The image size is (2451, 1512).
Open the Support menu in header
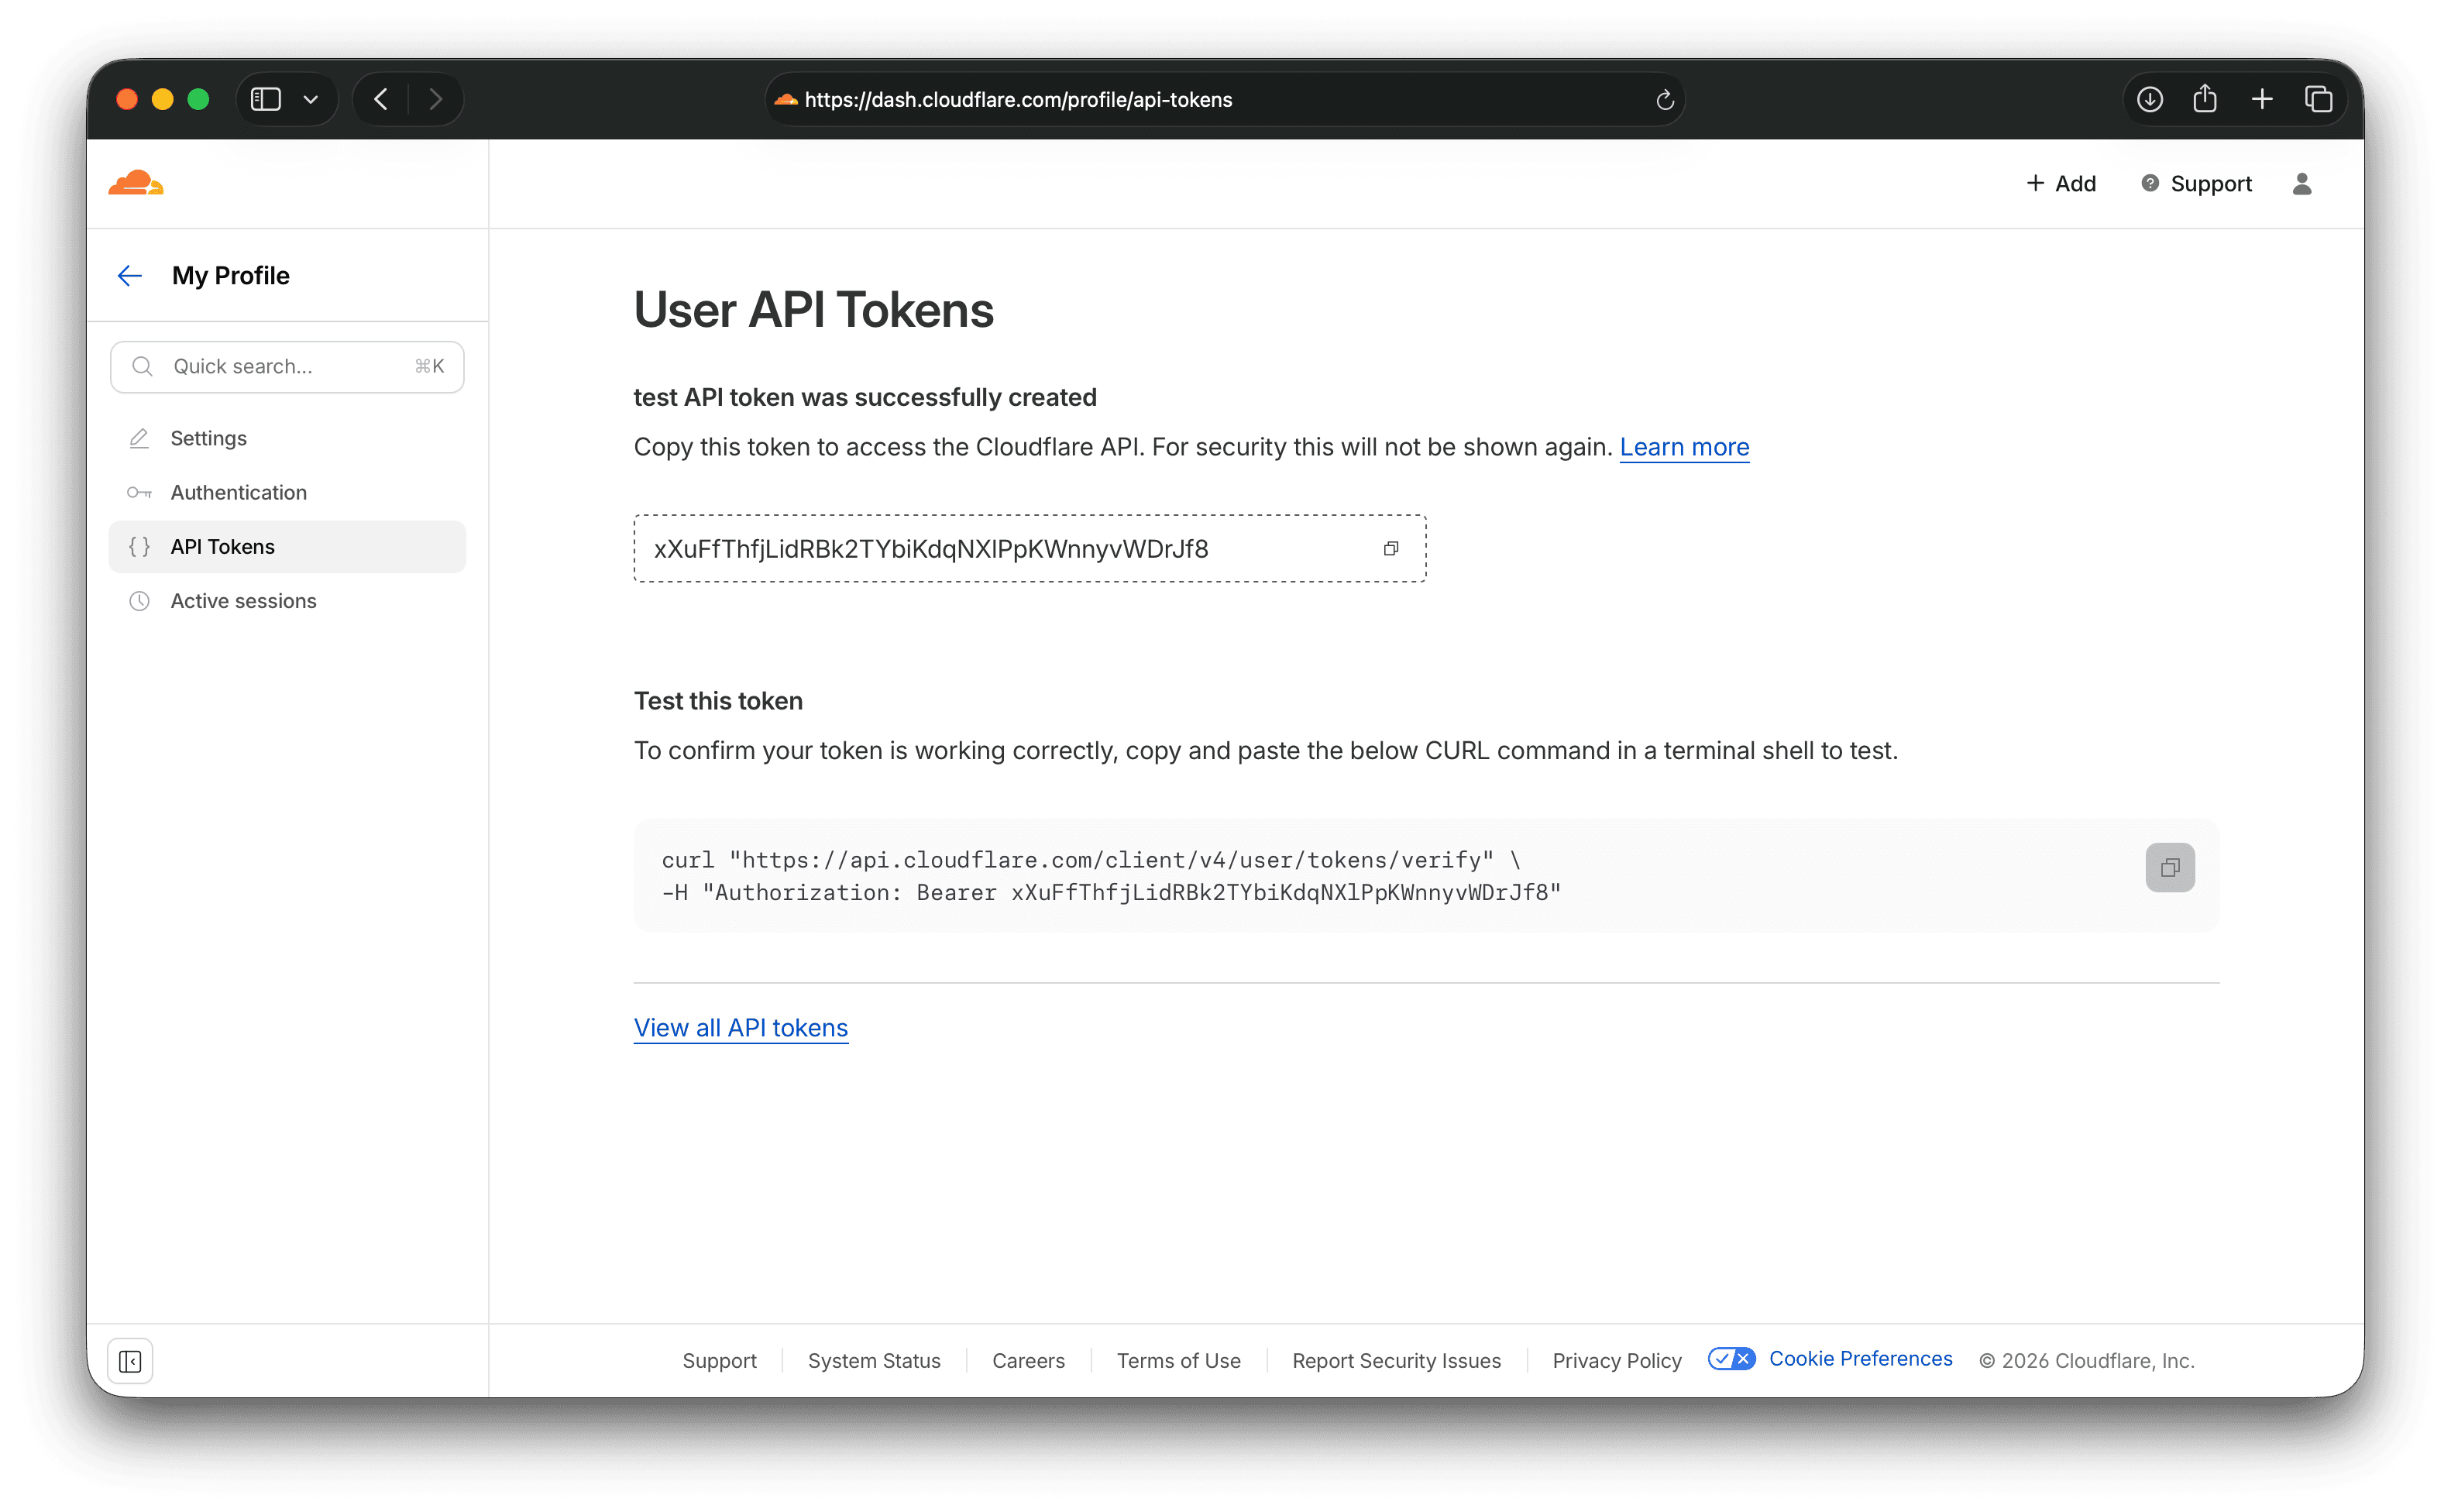[x=2196, y=184]
